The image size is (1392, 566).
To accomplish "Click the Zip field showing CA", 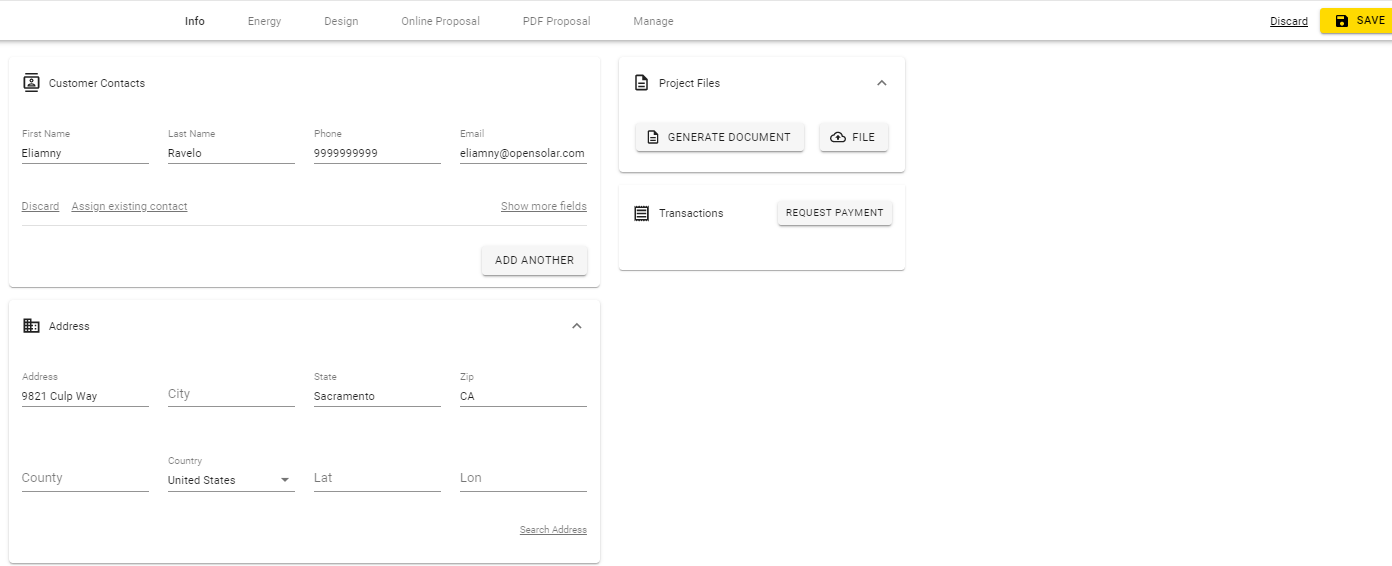I will [523, 396].
